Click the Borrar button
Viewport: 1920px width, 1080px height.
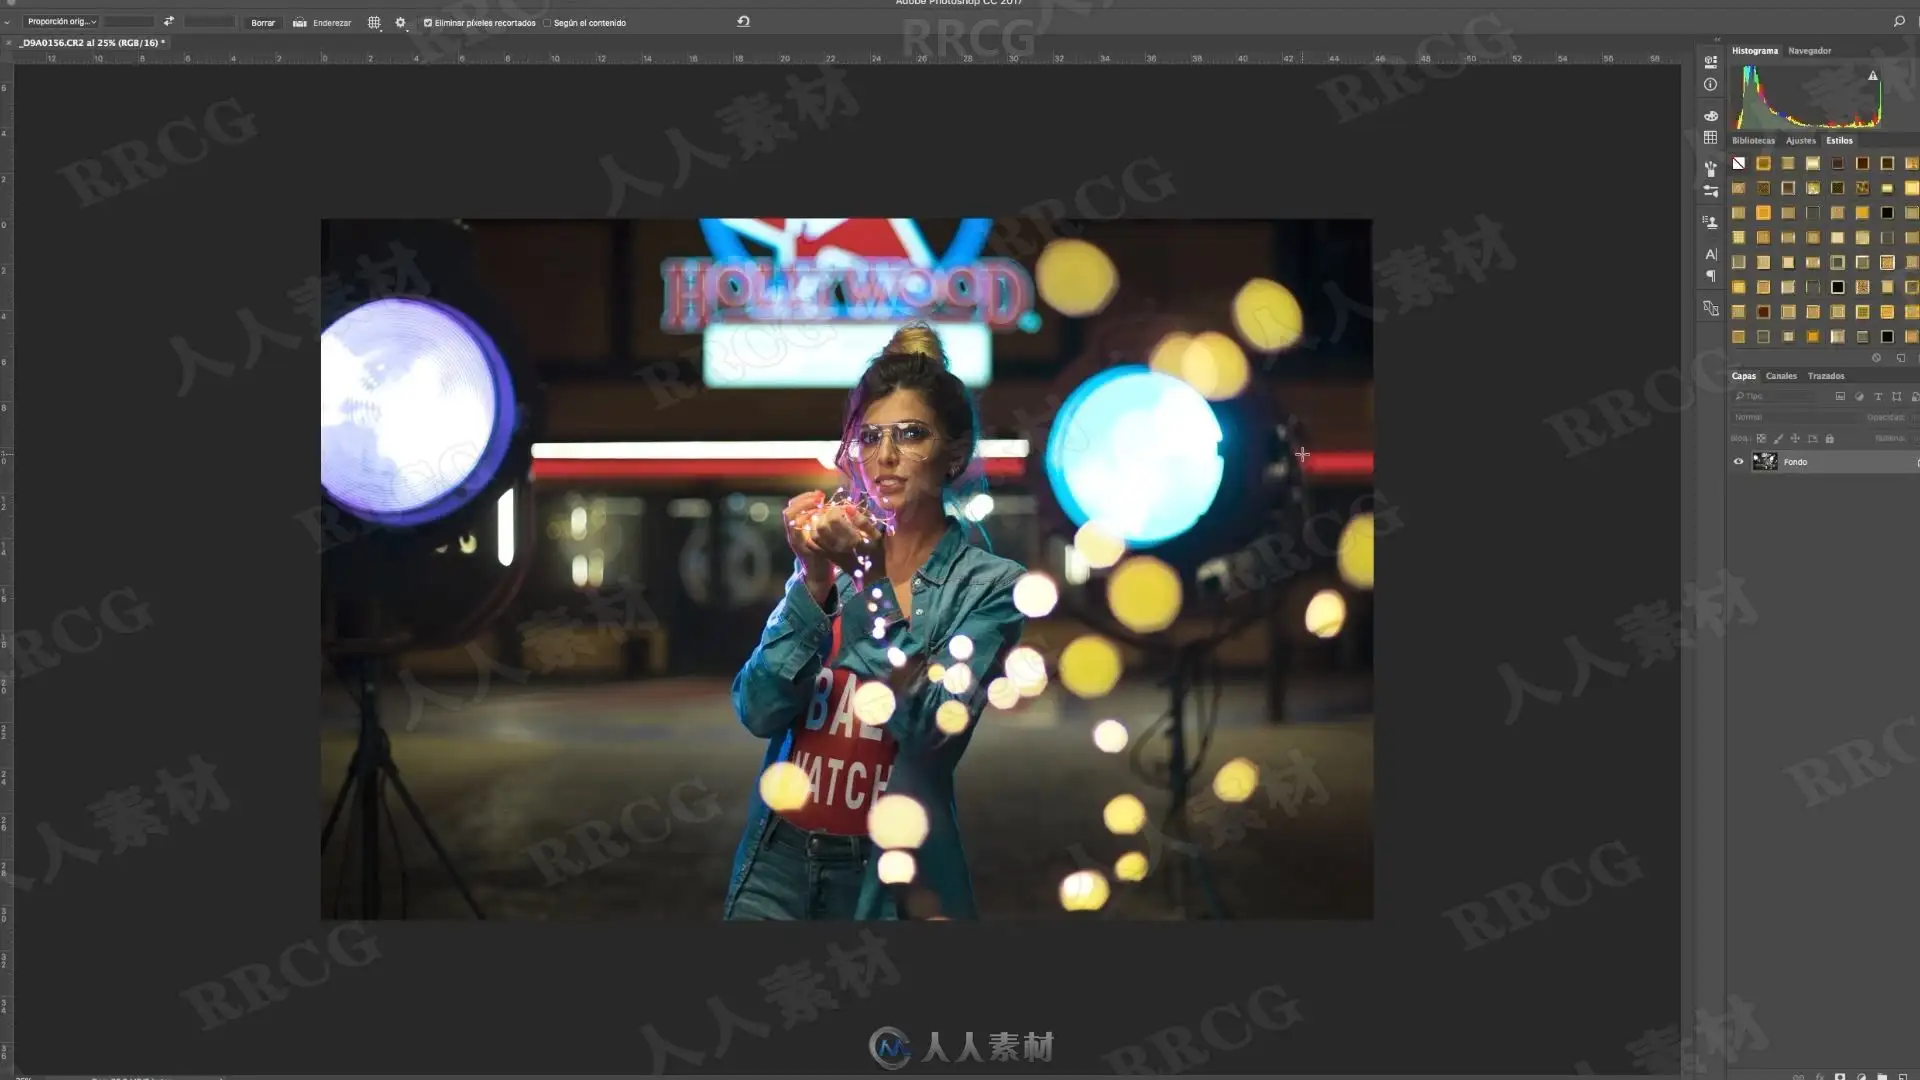263,22
